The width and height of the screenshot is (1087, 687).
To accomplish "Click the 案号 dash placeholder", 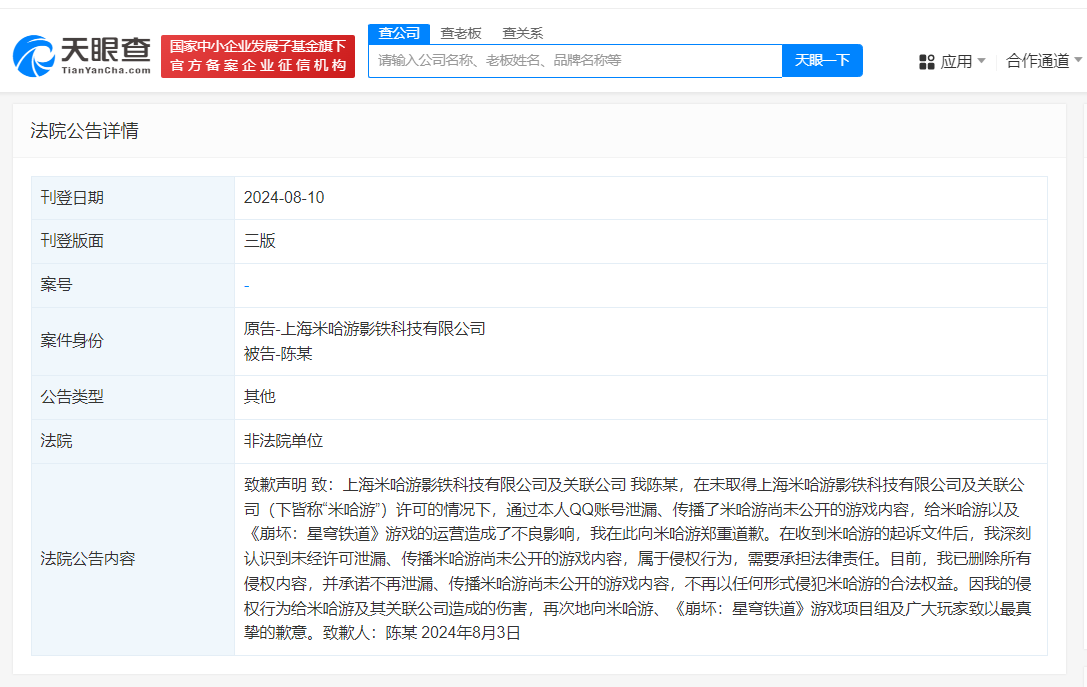I will [x=246, y=285].
